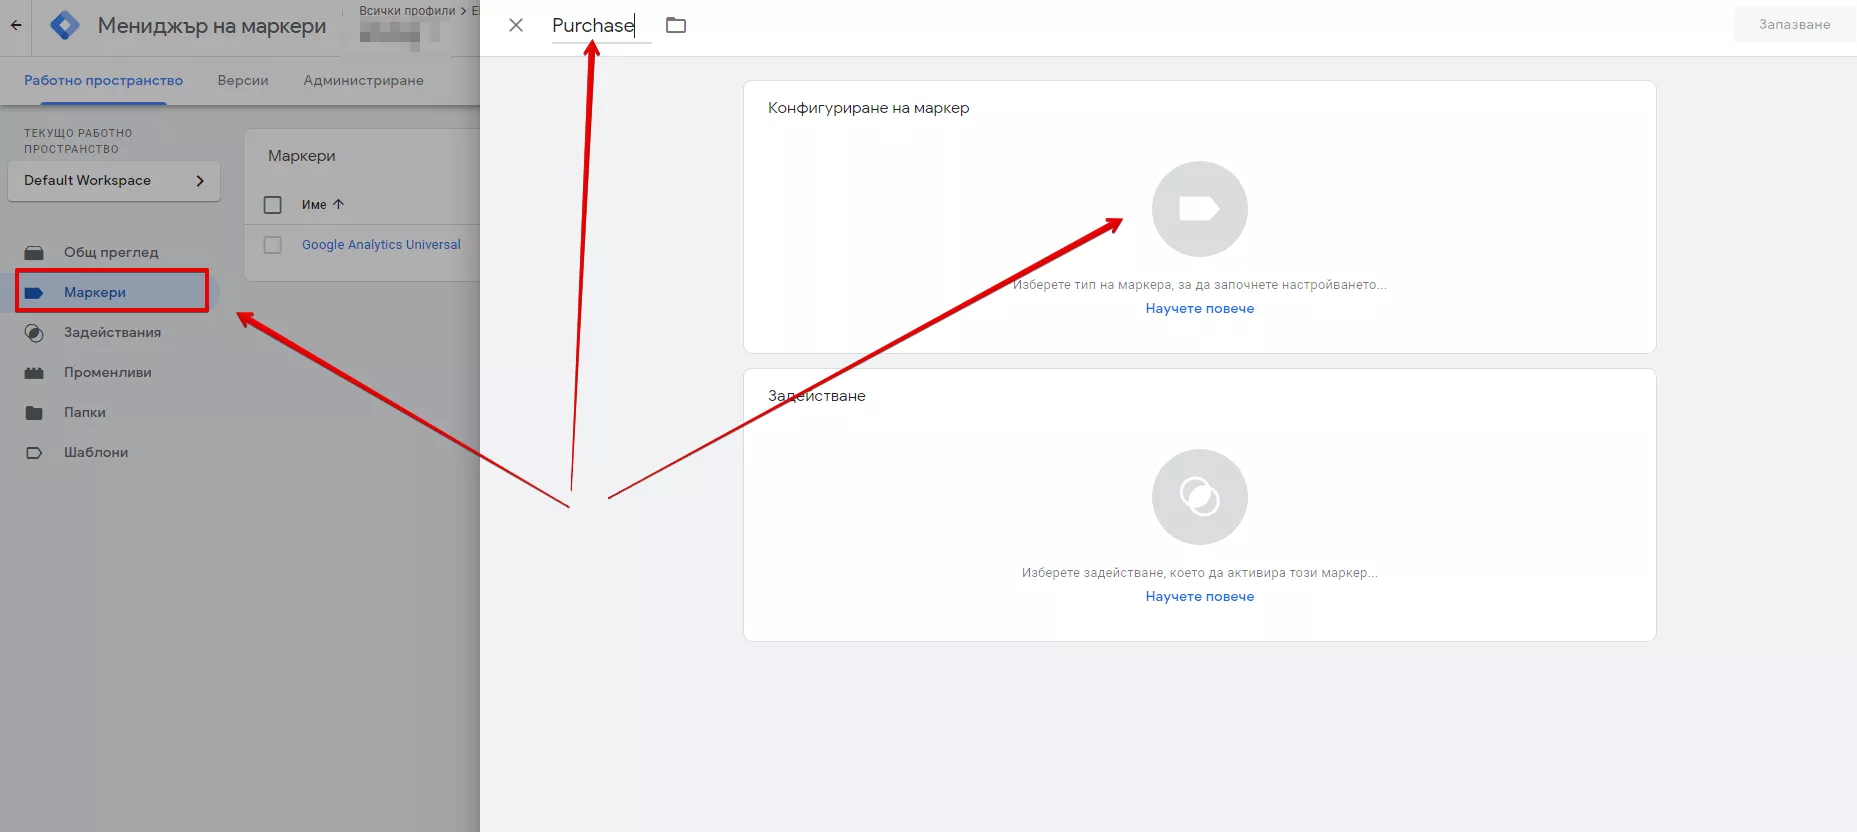Click the Променливи icon in sidebar
The height and width of the screenshot is (832, 1857).
[x=34, y=373]
